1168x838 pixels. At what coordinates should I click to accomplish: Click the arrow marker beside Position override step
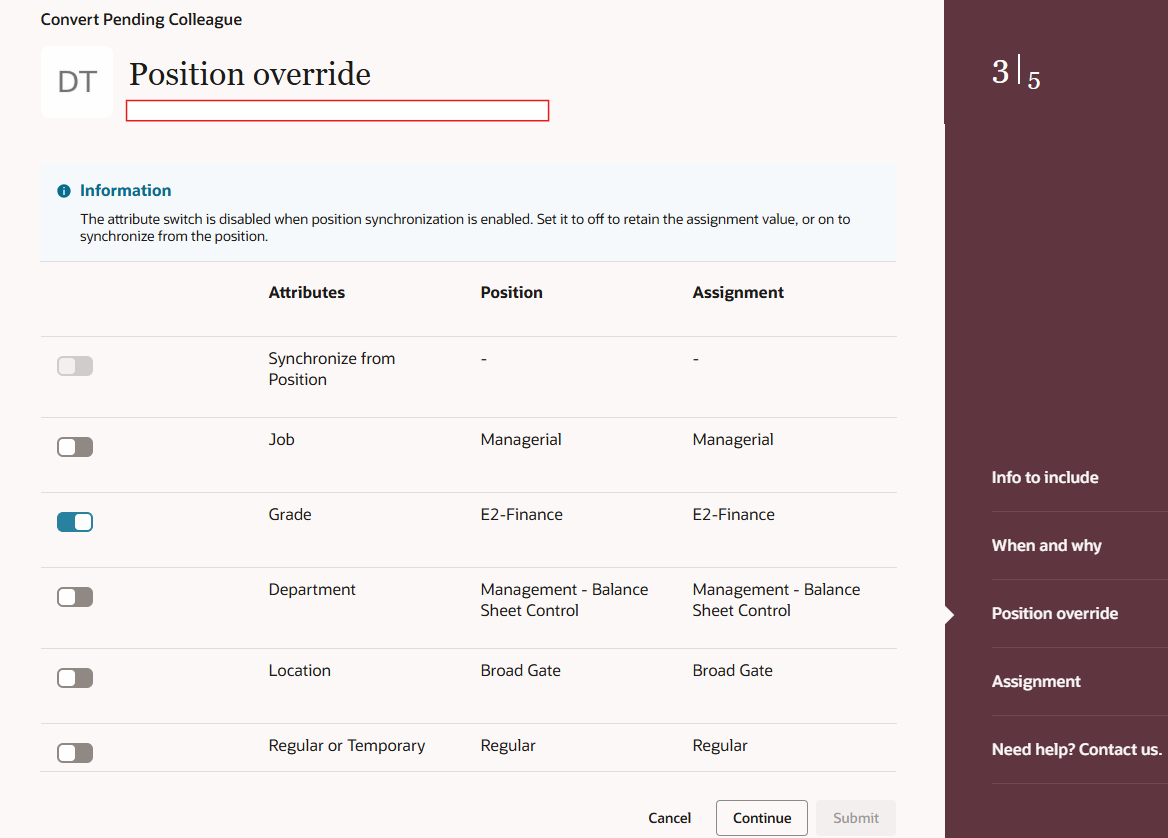pyautogui.click(x=947, y=615)
